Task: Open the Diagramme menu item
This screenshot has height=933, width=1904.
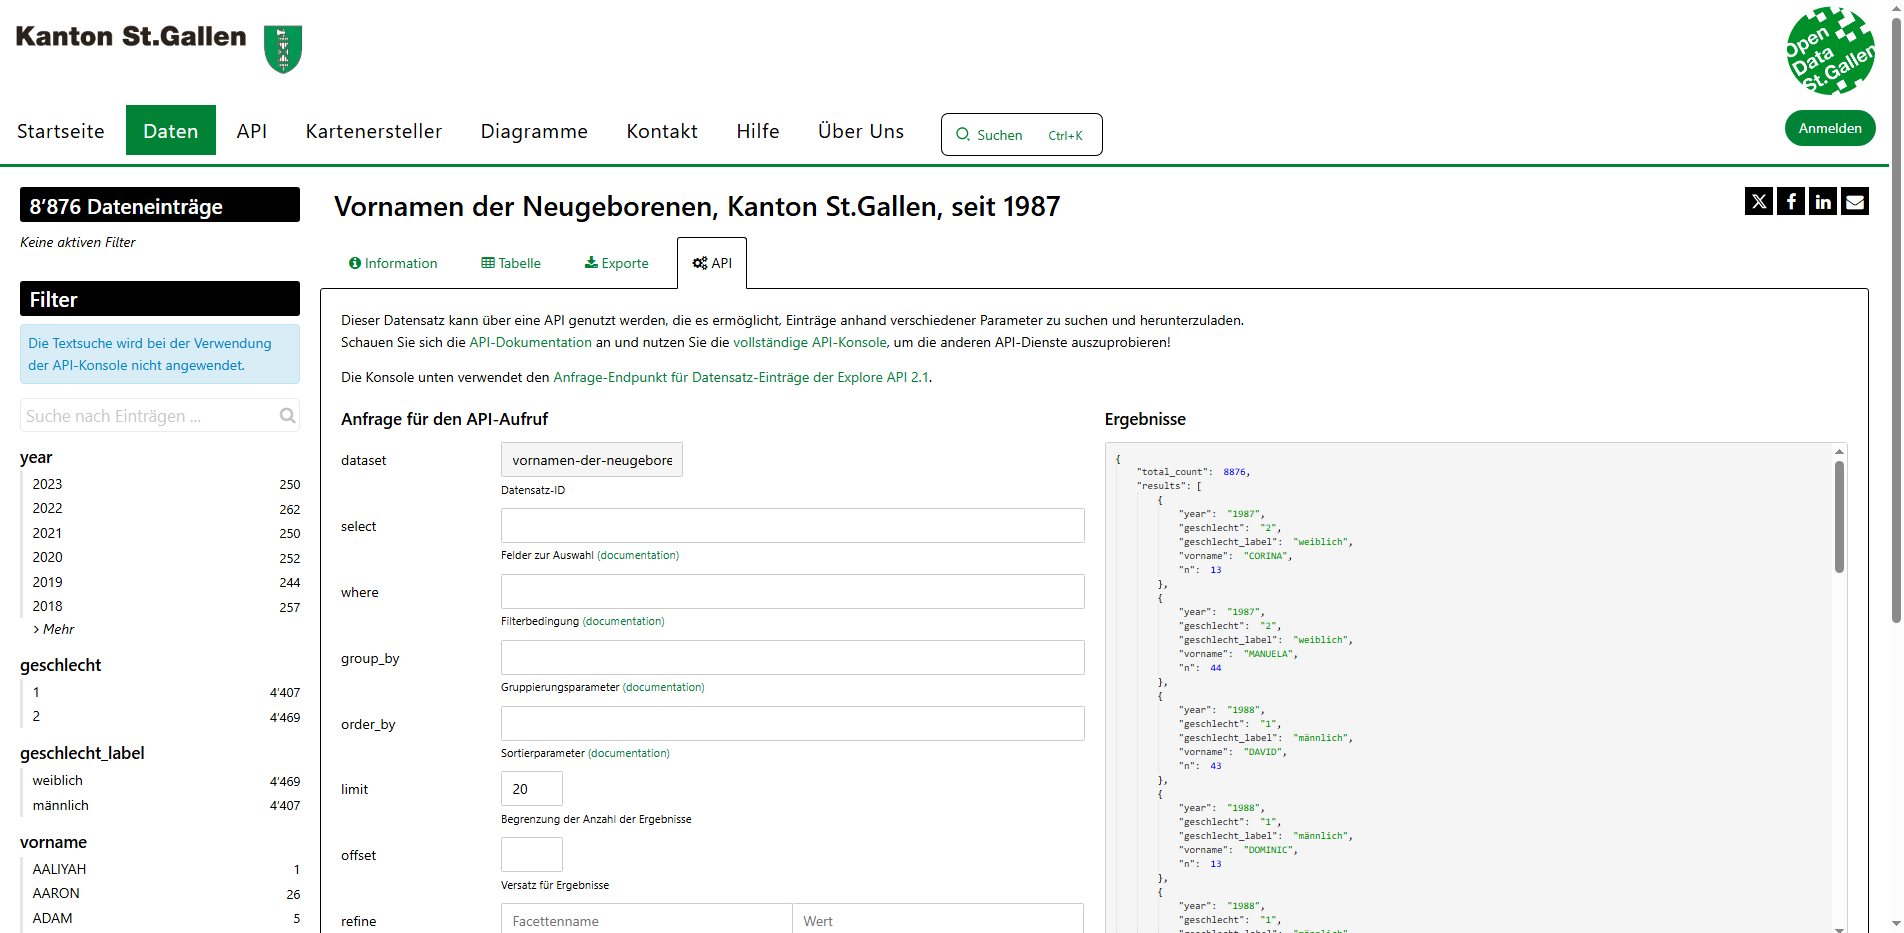Action: click(534, 131)
